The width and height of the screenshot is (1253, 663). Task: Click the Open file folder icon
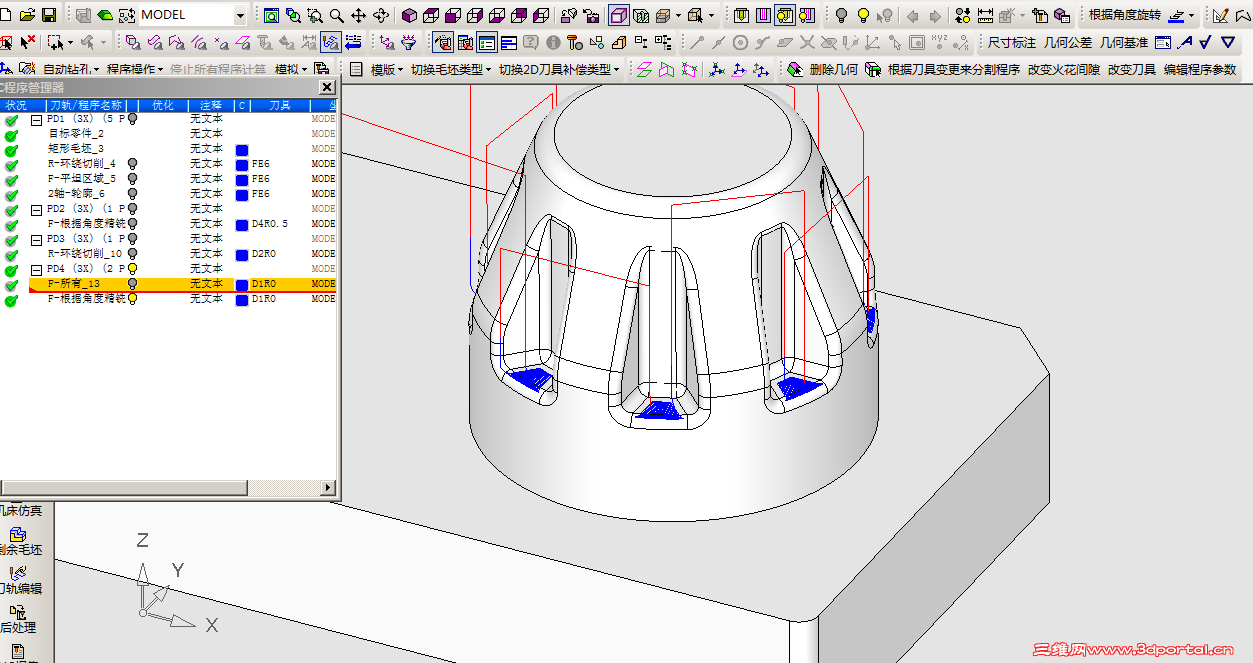pyautogui.click(x=27, y=15)
